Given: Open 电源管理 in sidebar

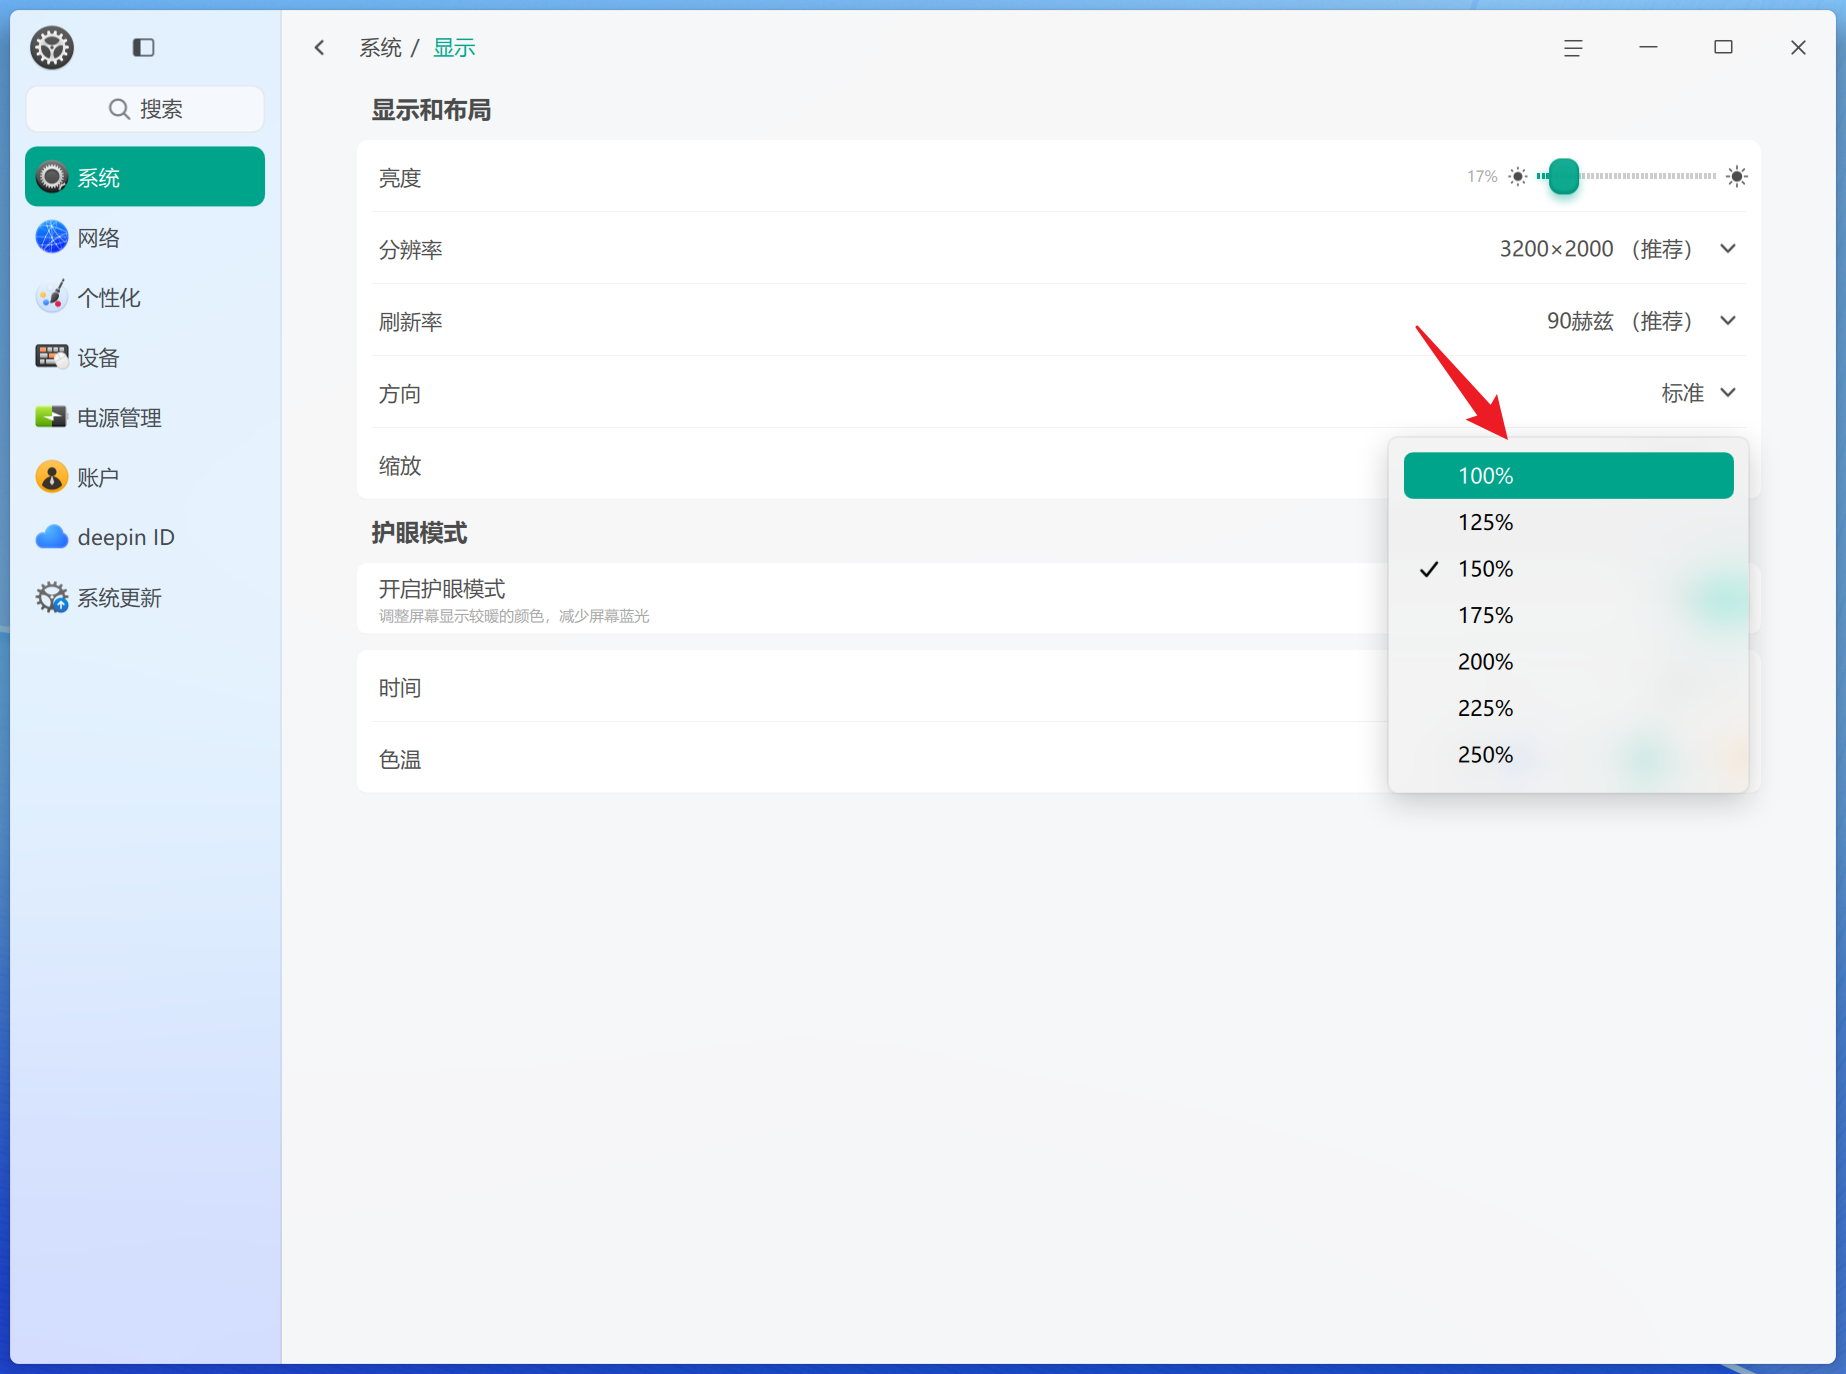Looking at the screenshot, I should point(145,417).
